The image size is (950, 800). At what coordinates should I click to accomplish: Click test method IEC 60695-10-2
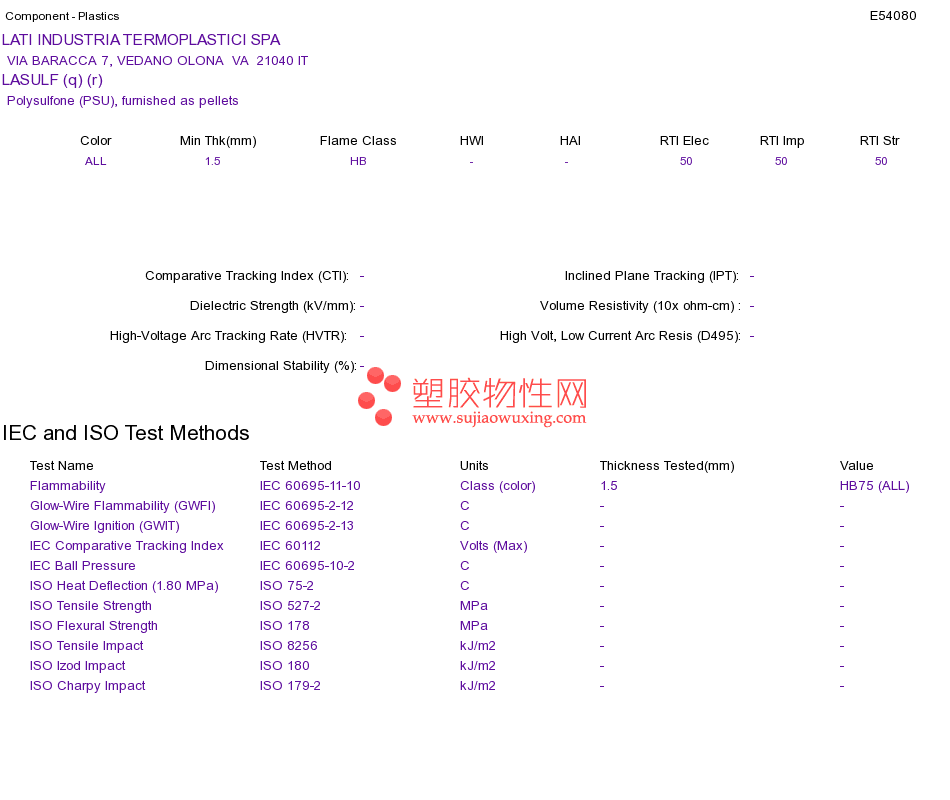pos(307,566)
